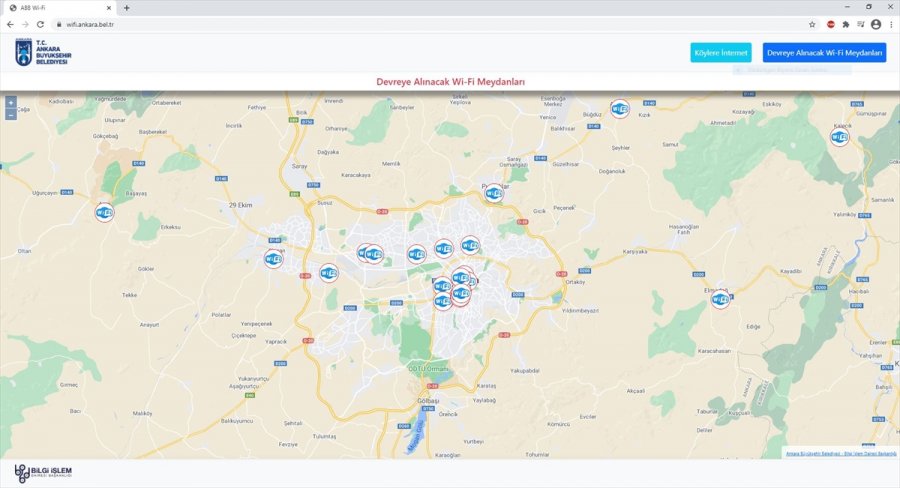Close the ABB Wi-Fi tab

pos(108,8)
